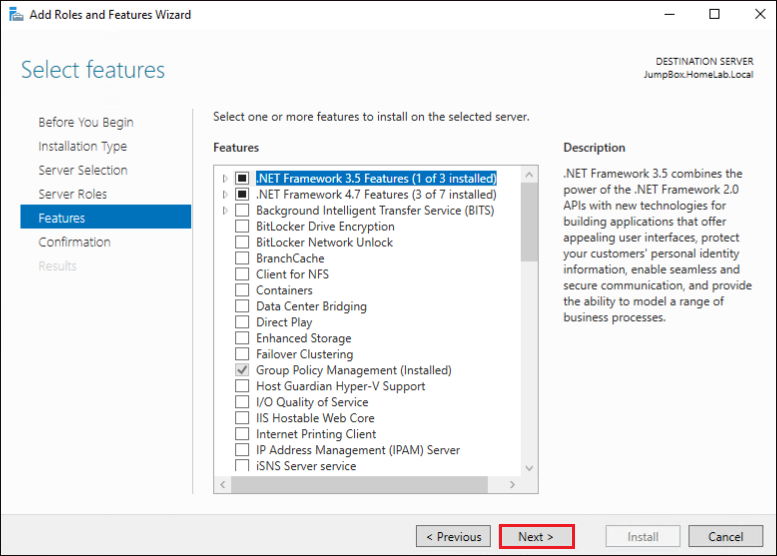Go to the Before You Begin step
The height and width of the screenshot is (556, 777).
tap(86, 122)
